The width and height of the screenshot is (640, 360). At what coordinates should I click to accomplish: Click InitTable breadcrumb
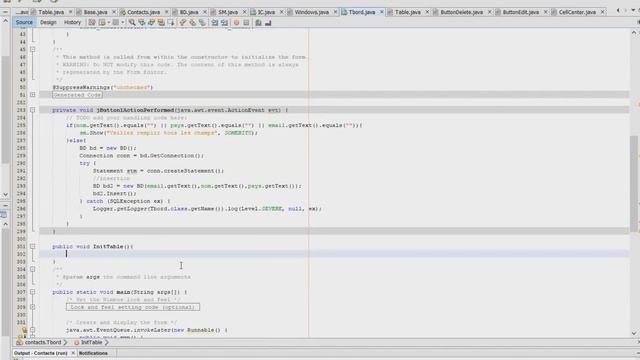pos(91,342)
